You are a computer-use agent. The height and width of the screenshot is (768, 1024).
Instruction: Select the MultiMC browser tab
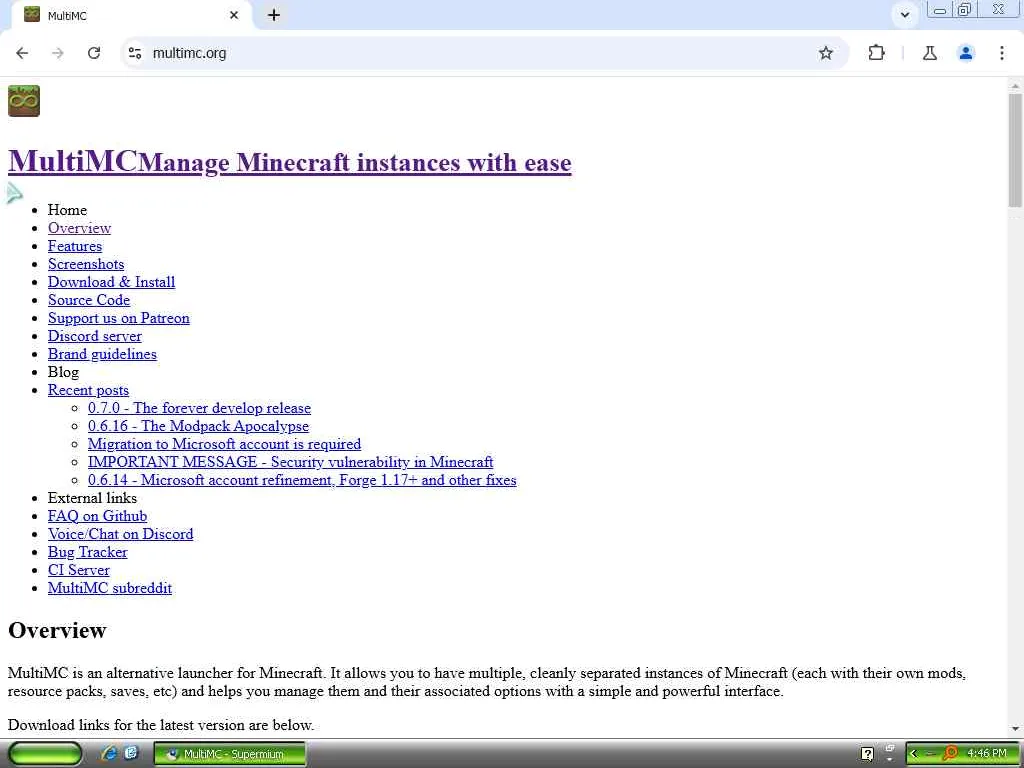(x=131, y=15)
